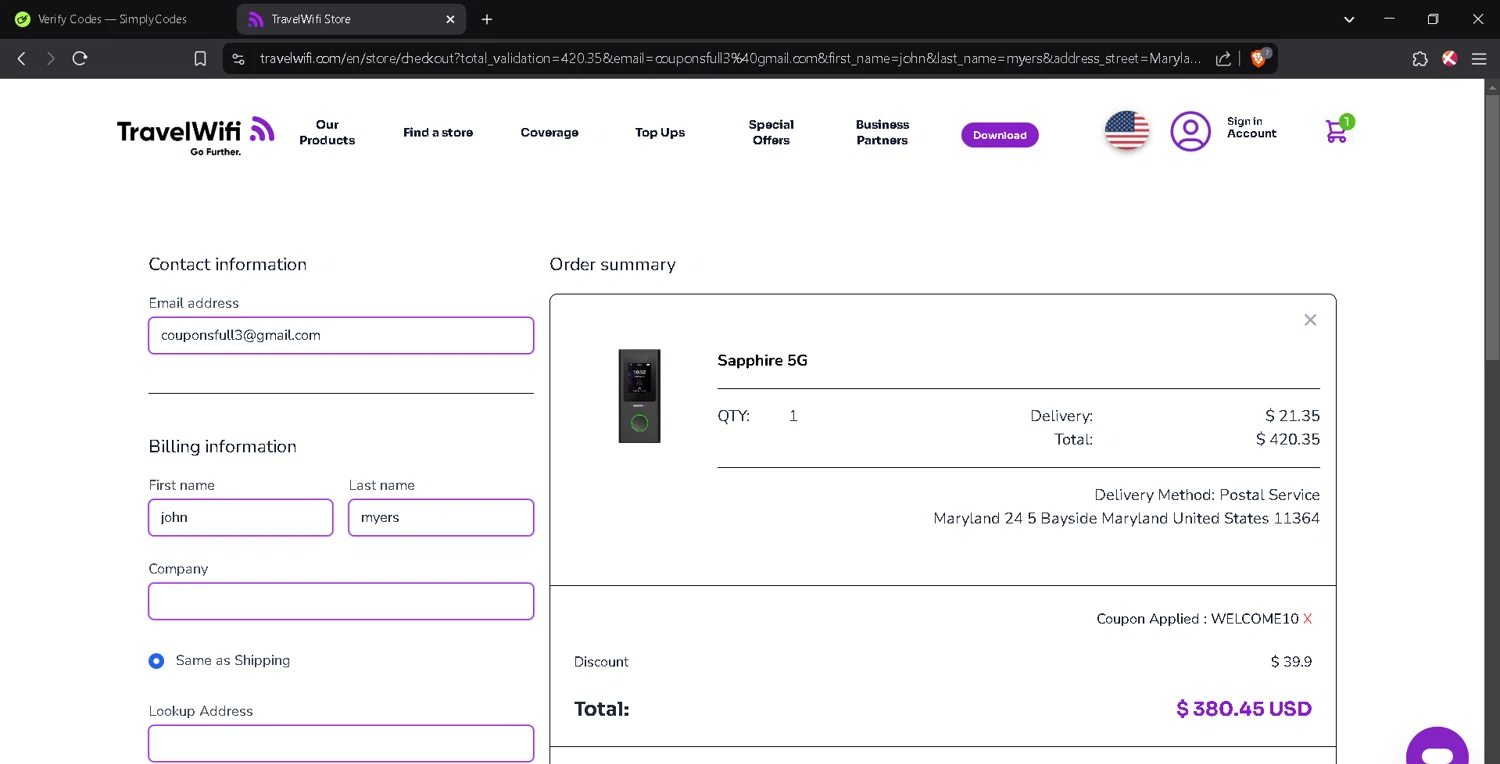The width and height of the screenshot is (1500, 764).
Task: Open the purple chat widget bubble
Action: 1437,748
